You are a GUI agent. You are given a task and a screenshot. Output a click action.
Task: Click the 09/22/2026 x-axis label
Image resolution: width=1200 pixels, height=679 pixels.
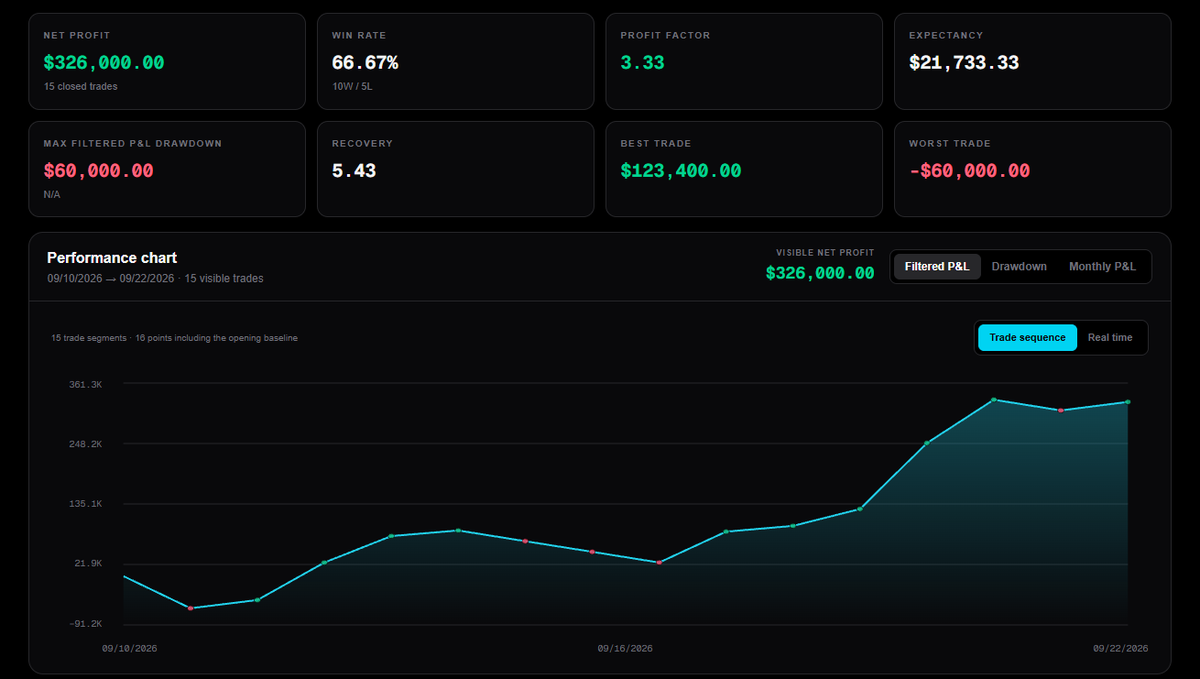point(1120,649)
